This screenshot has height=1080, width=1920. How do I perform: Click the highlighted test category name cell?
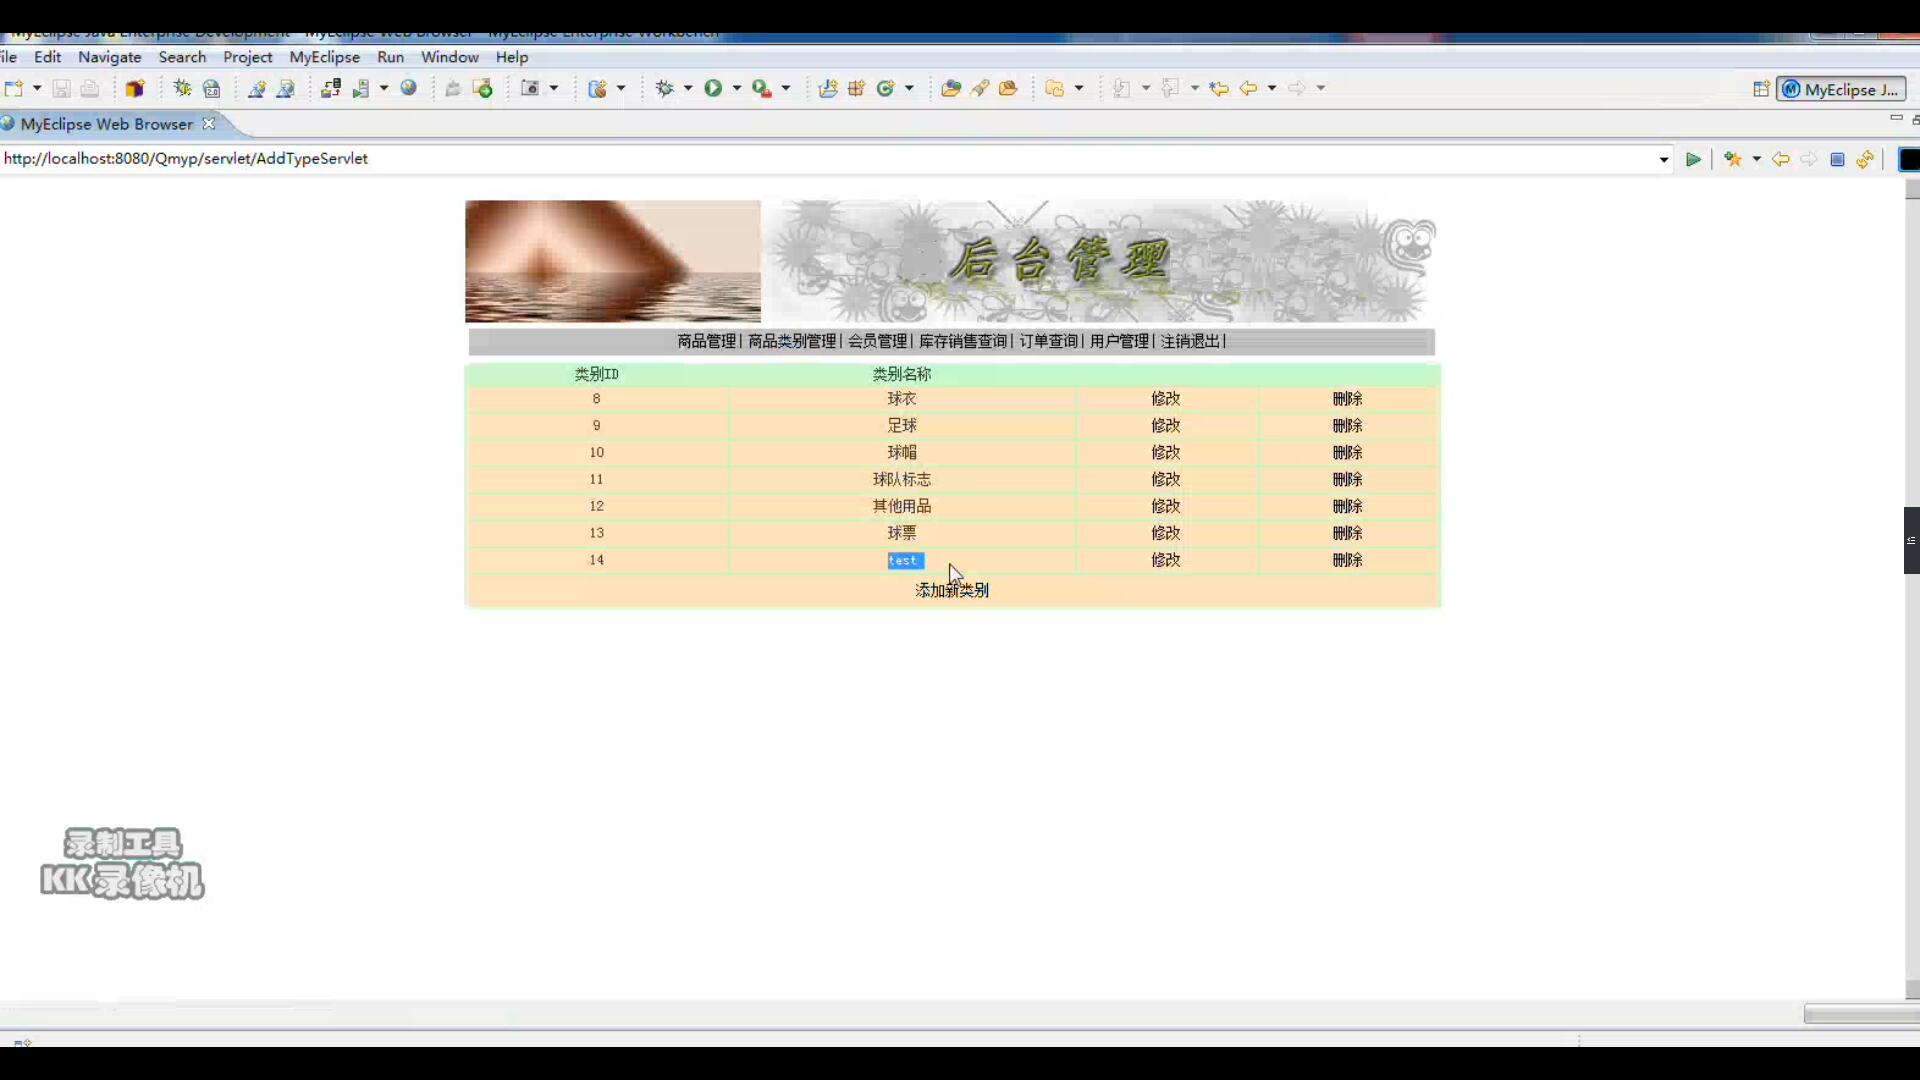[905, 560]
